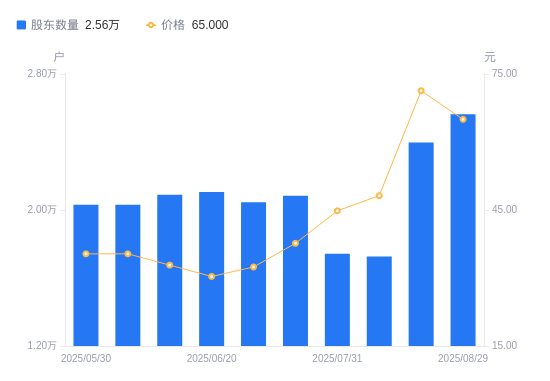Click the 2025/05/30 date axis label
The image size is (550, 381).
[x=86, y=358]
